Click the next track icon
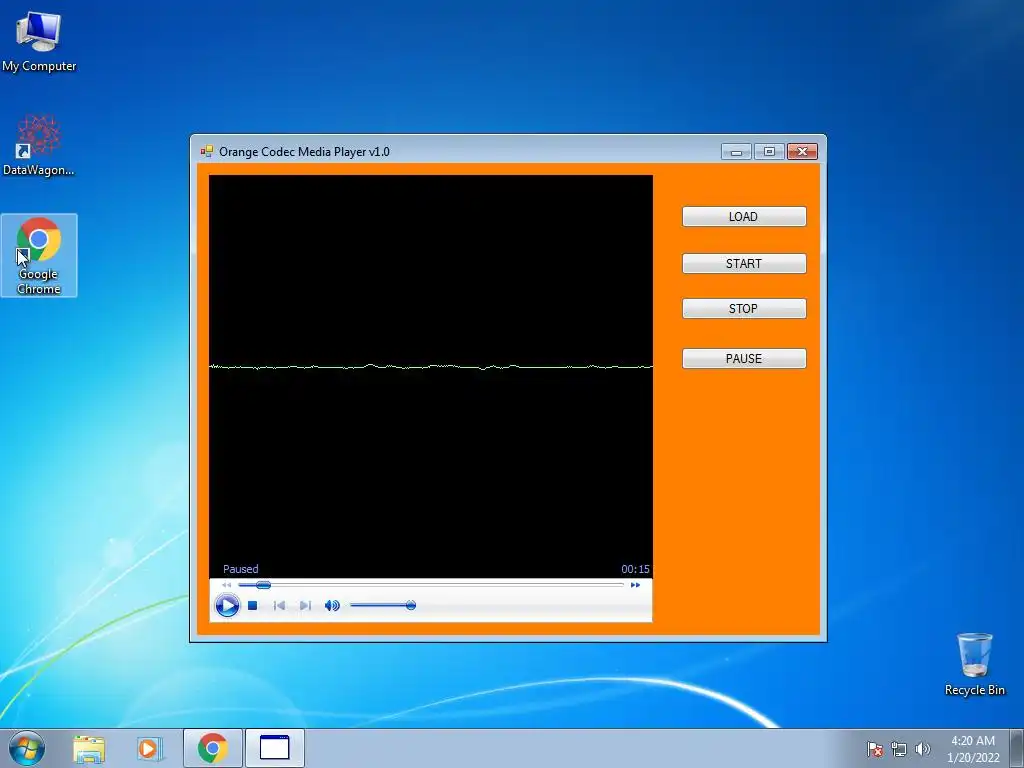 click(x=305, y=605)
